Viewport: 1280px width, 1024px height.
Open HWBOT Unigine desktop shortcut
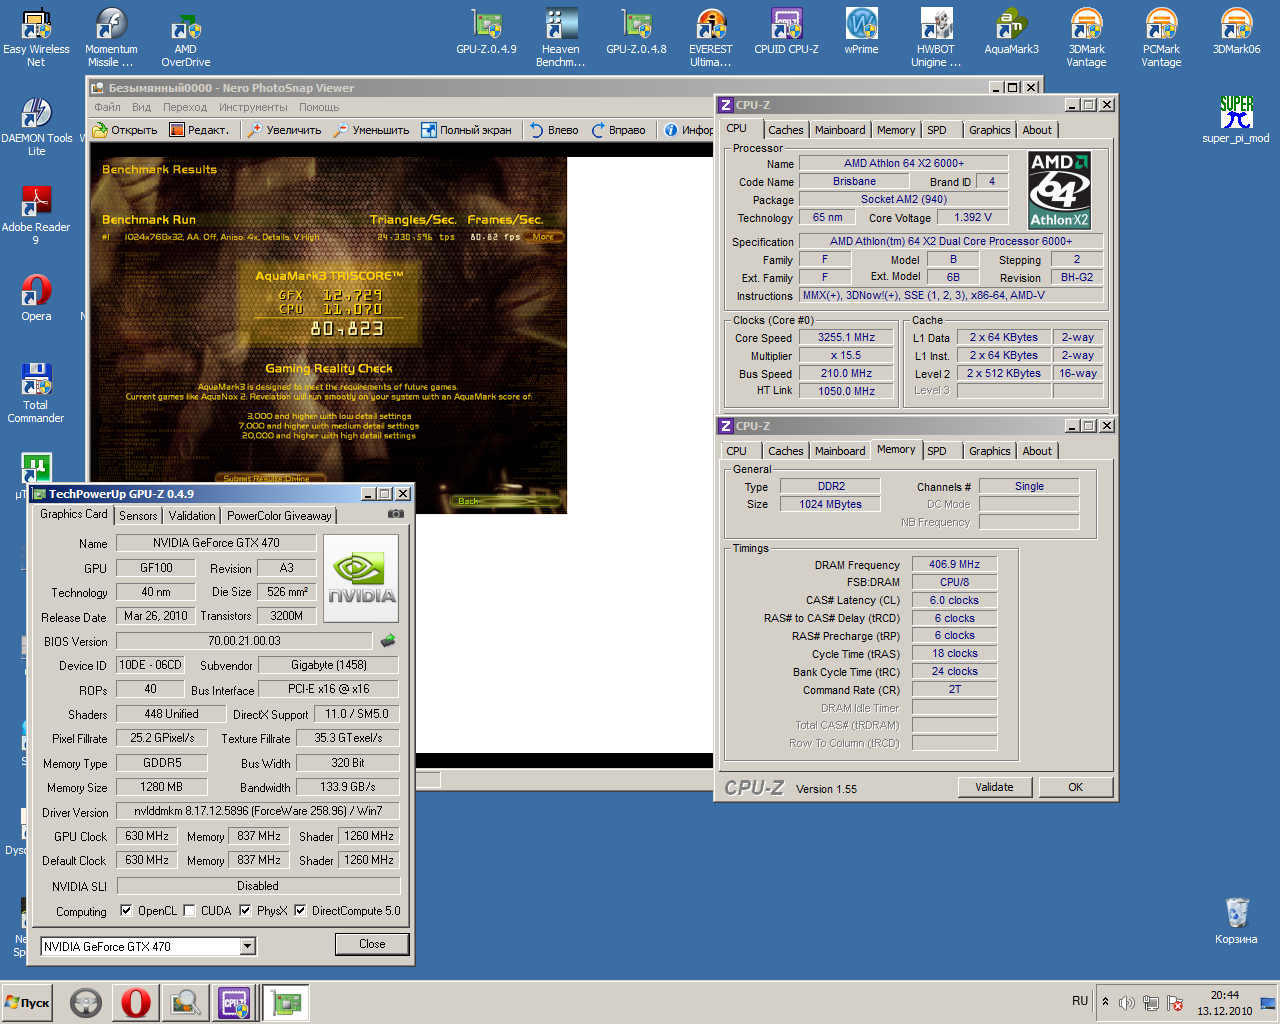click(x=936, y=38)
